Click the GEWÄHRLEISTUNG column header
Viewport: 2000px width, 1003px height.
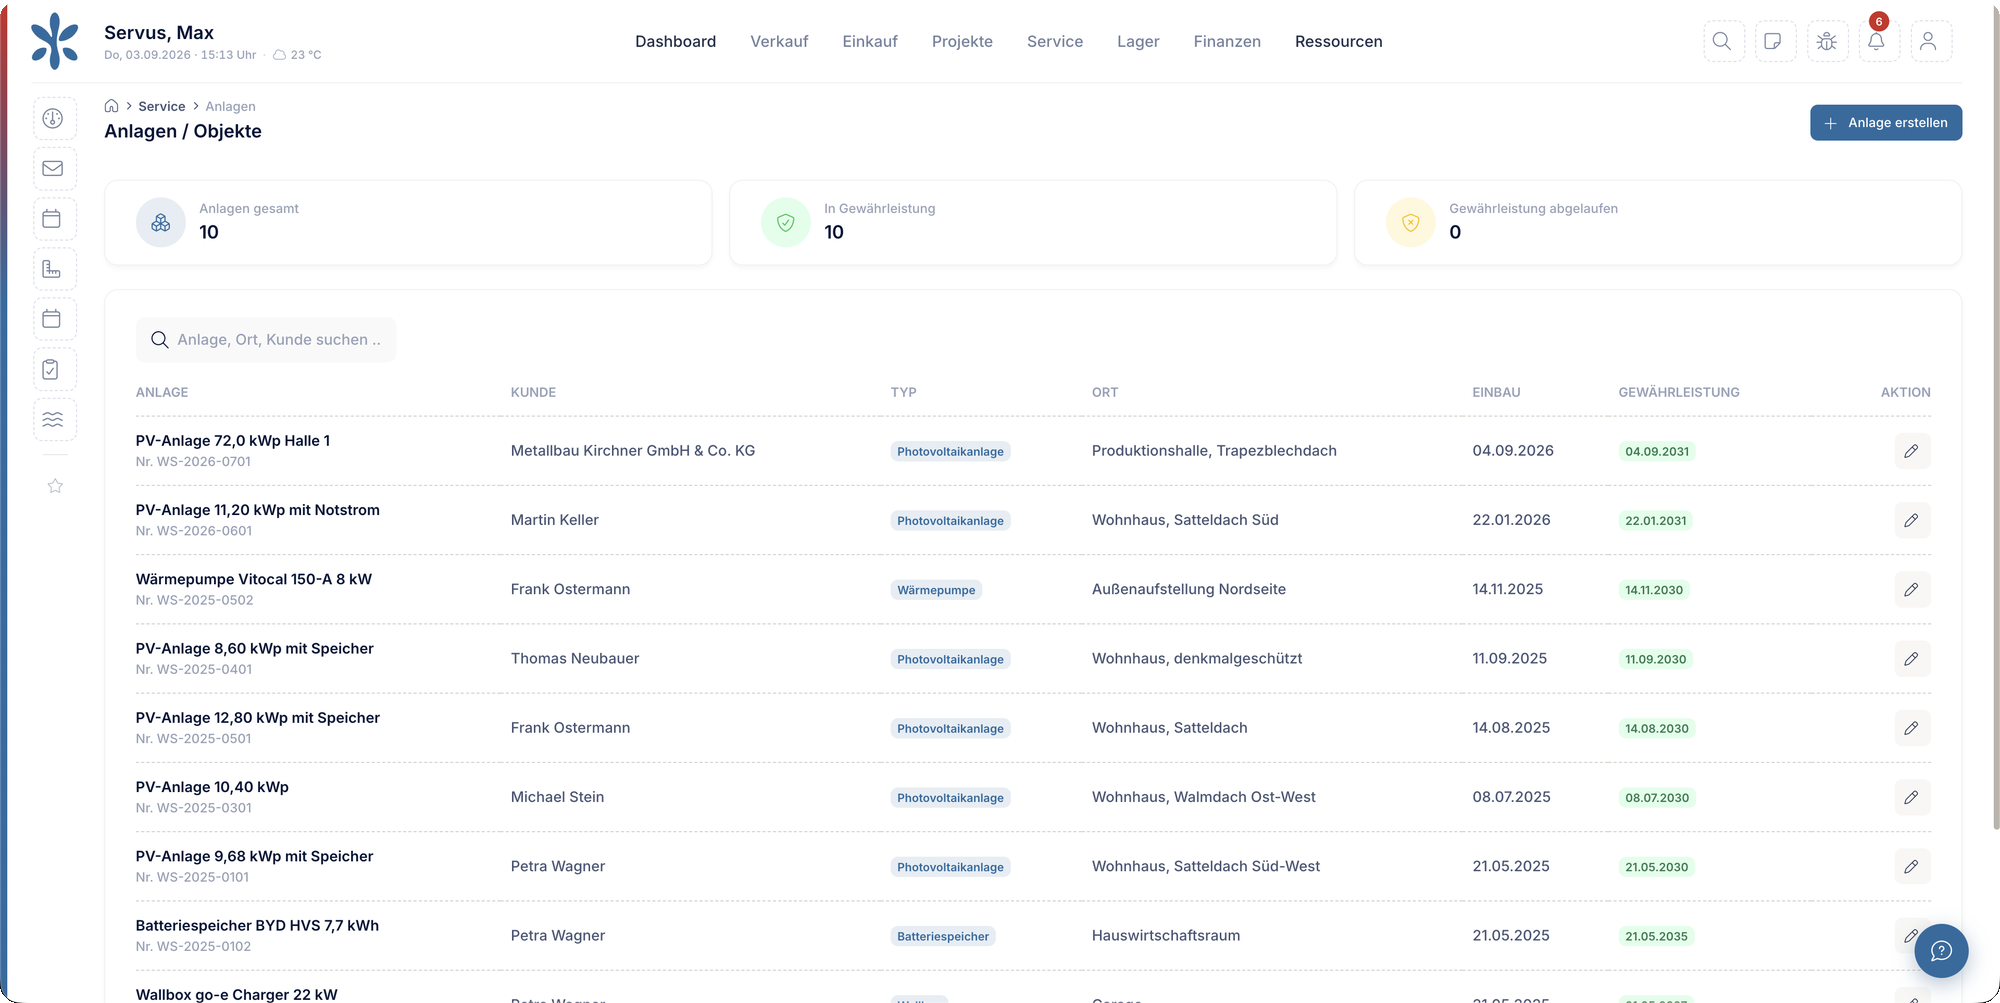pos(1679,392)
